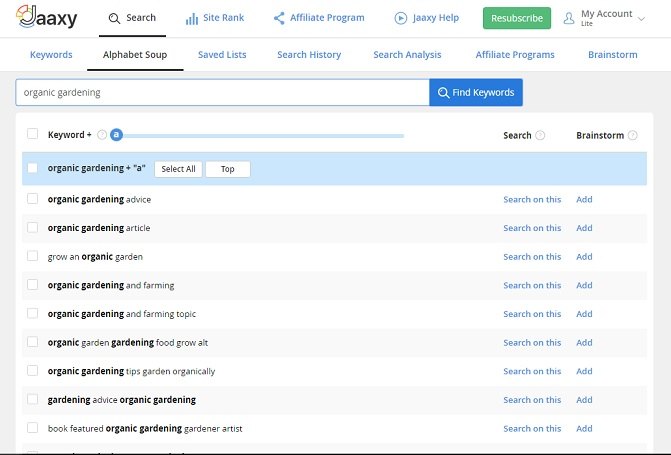The height and width of the screenshot is (455, 671).
Task: Add organic gardening and farming topic to Brainstorm
Action: pos(584,314)
